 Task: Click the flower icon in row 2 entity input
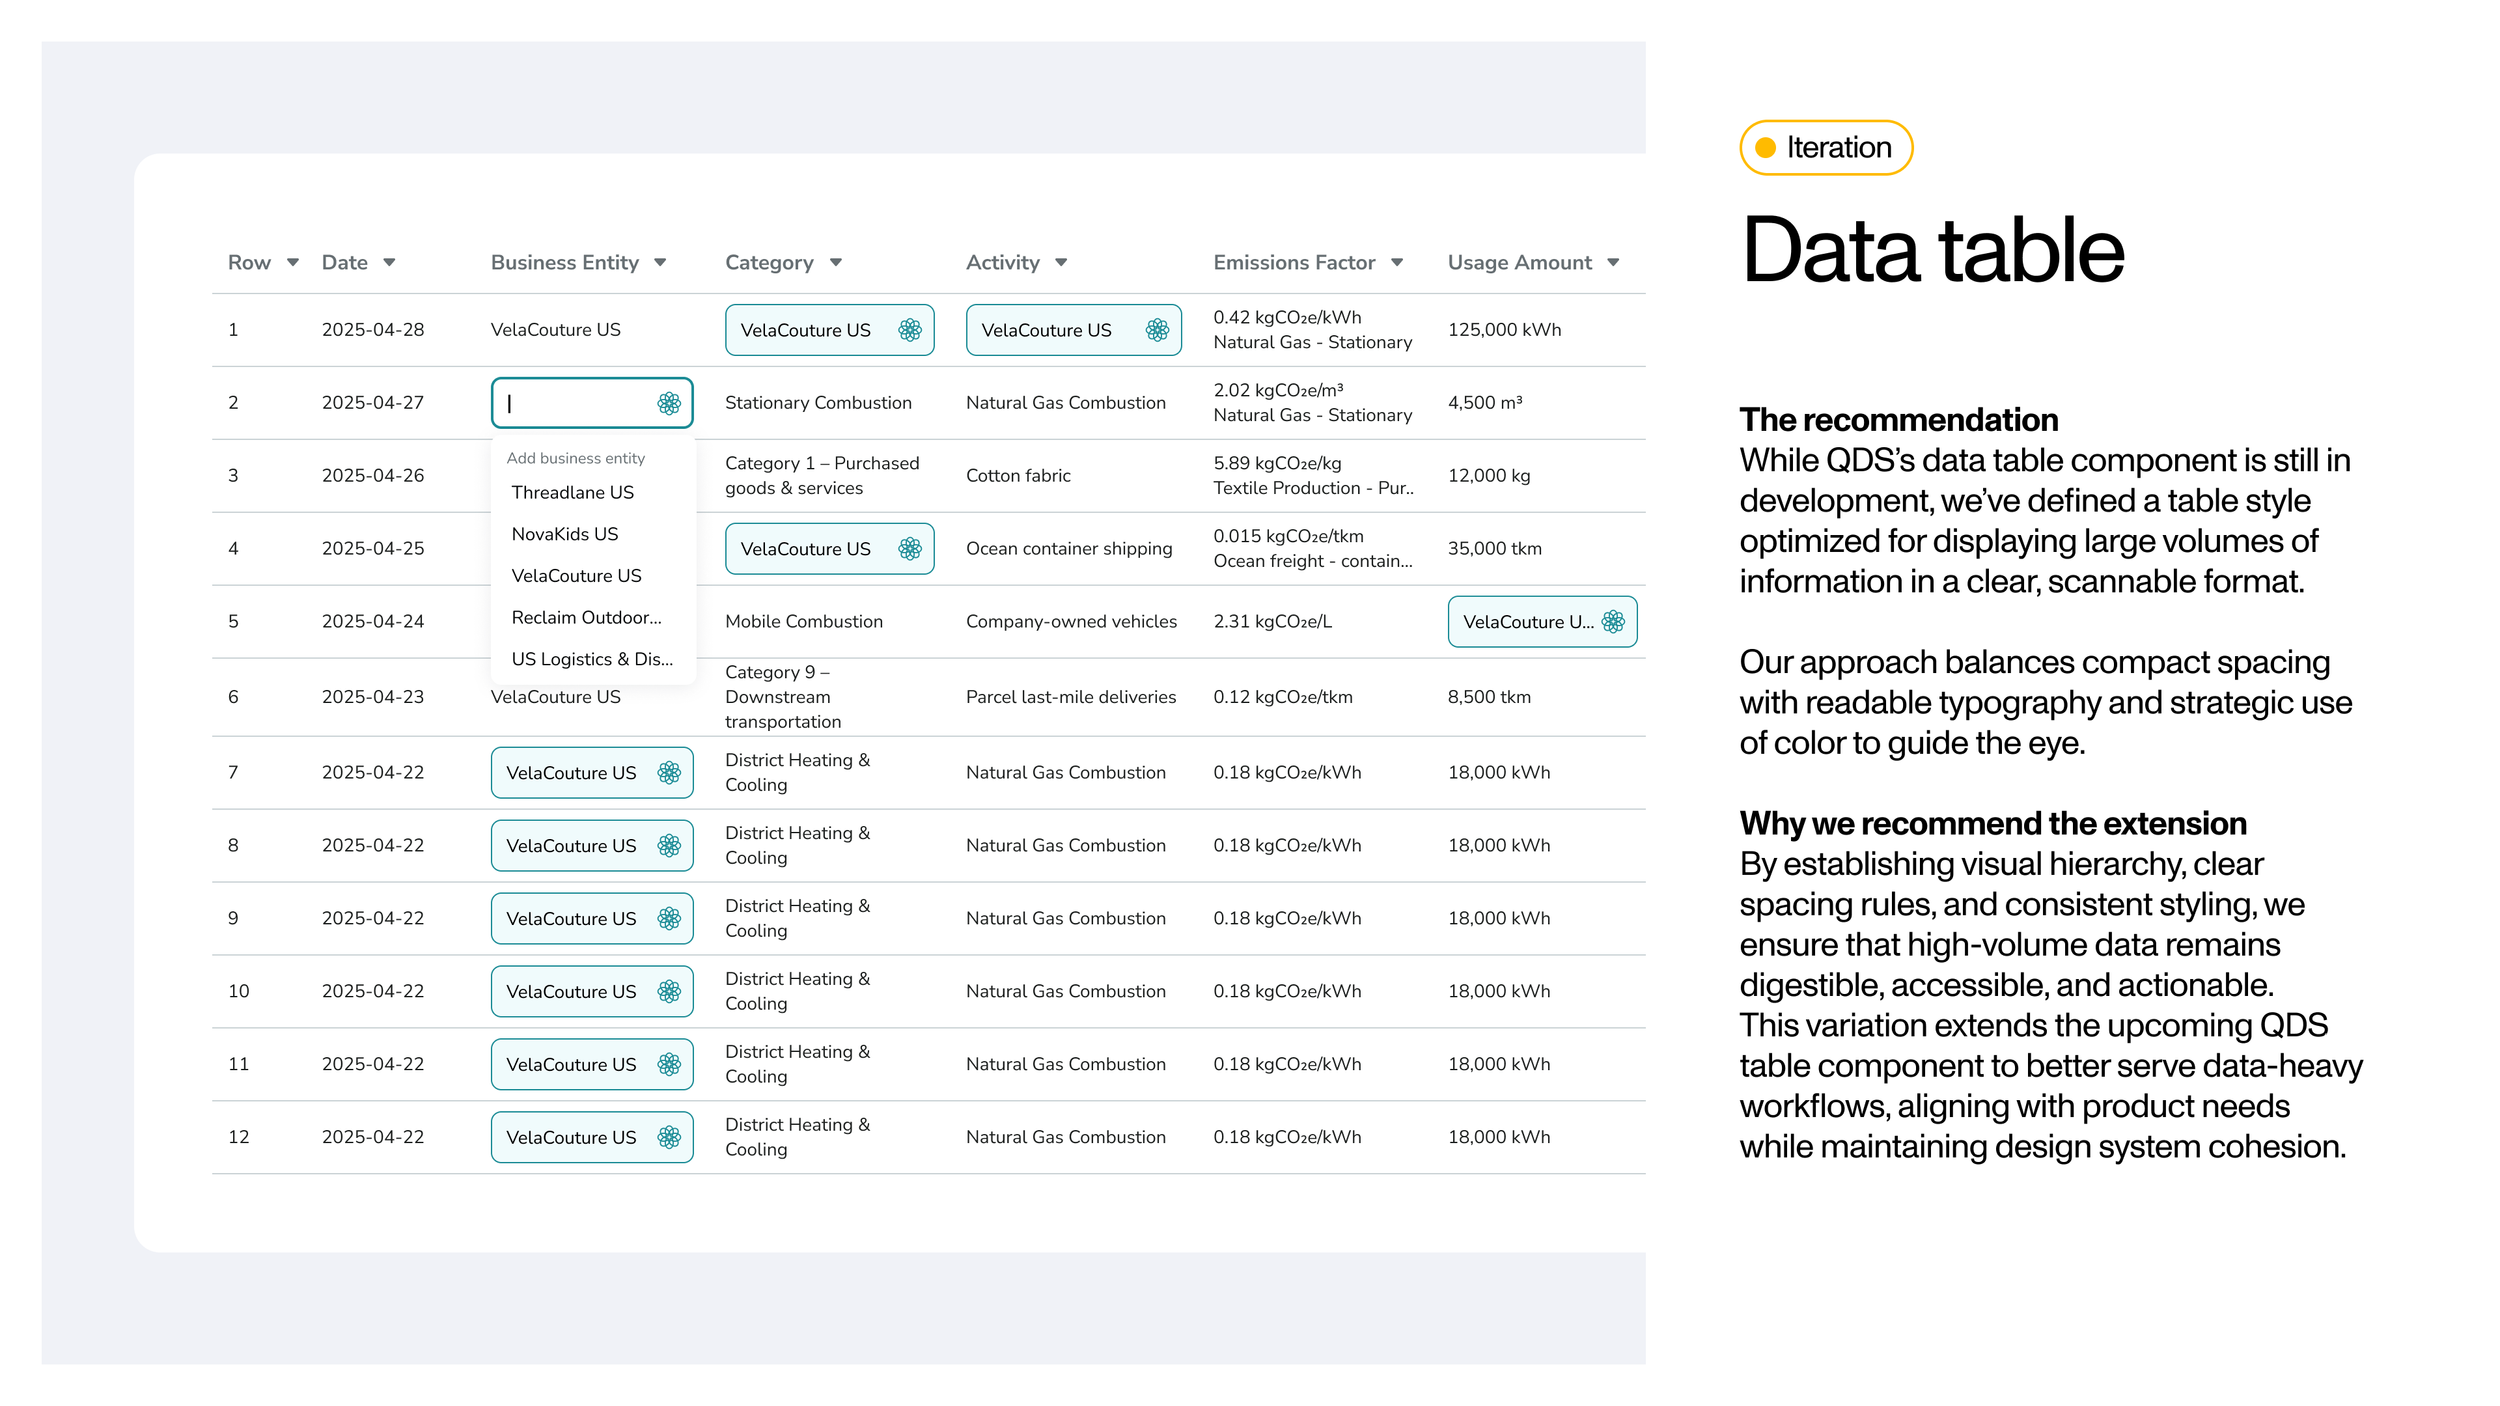(669, 403)
